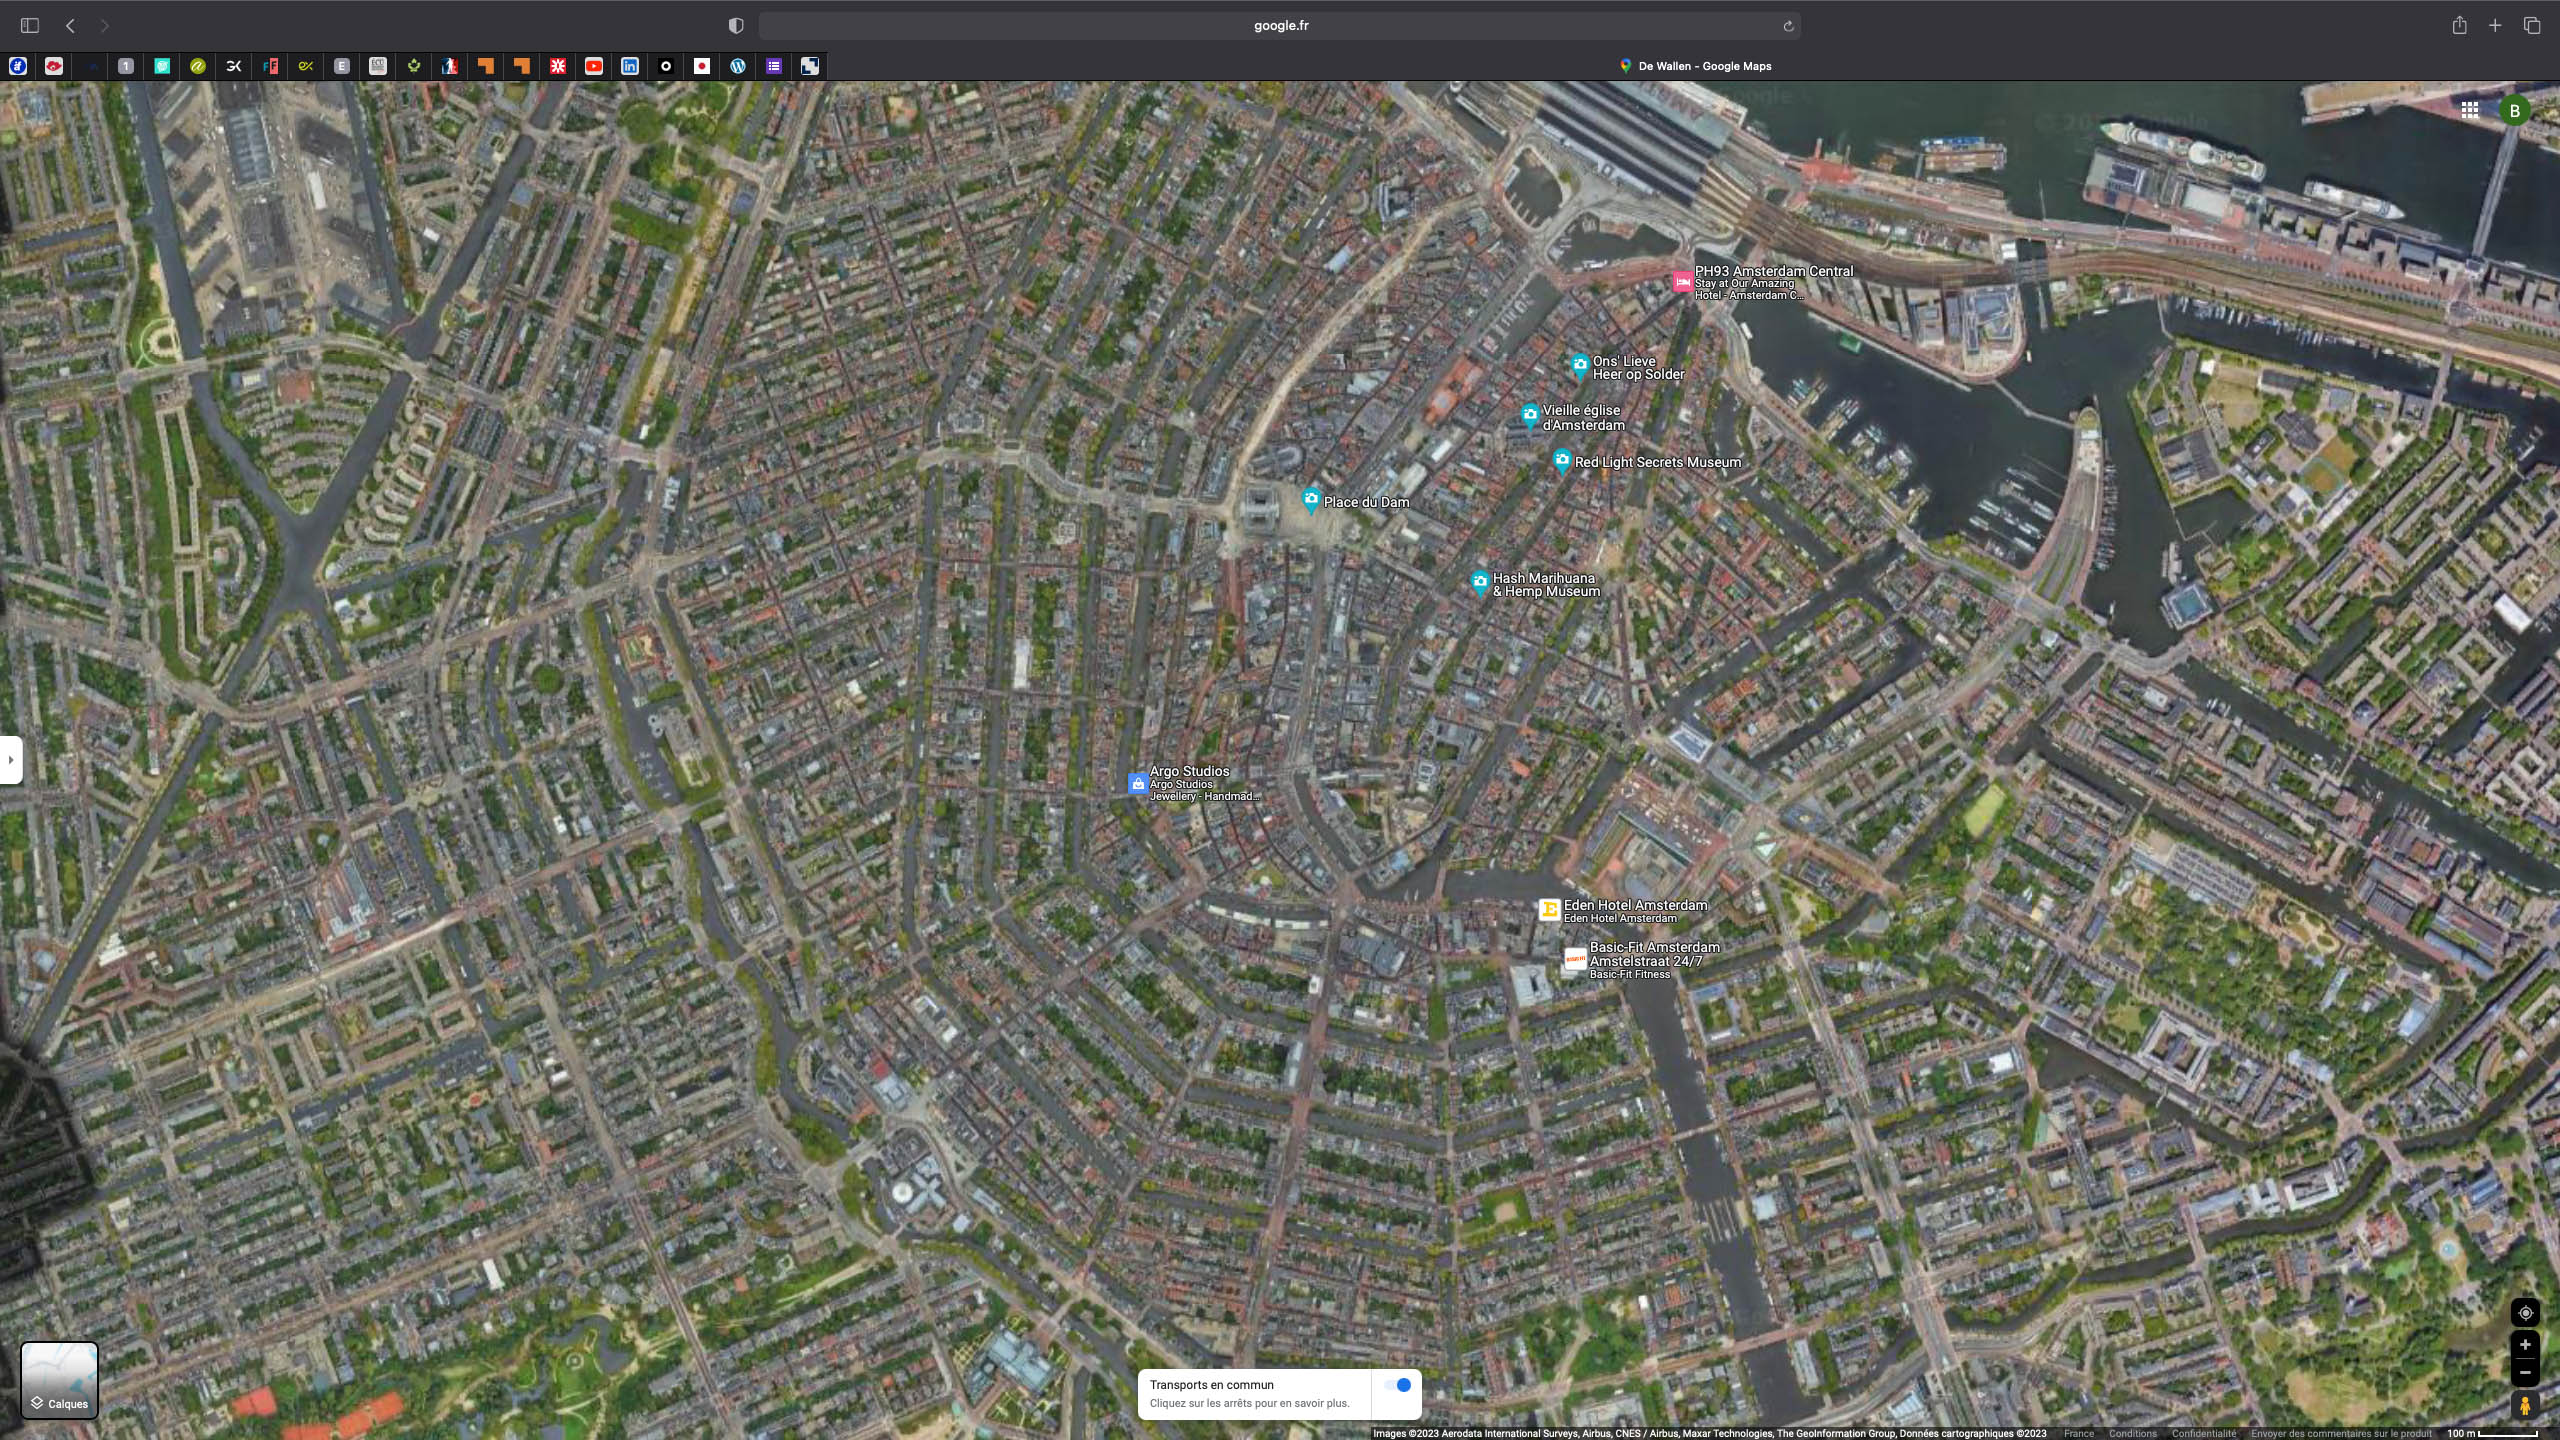Click the Eden Hotel Amsterdam marker

coord(1549,909)
